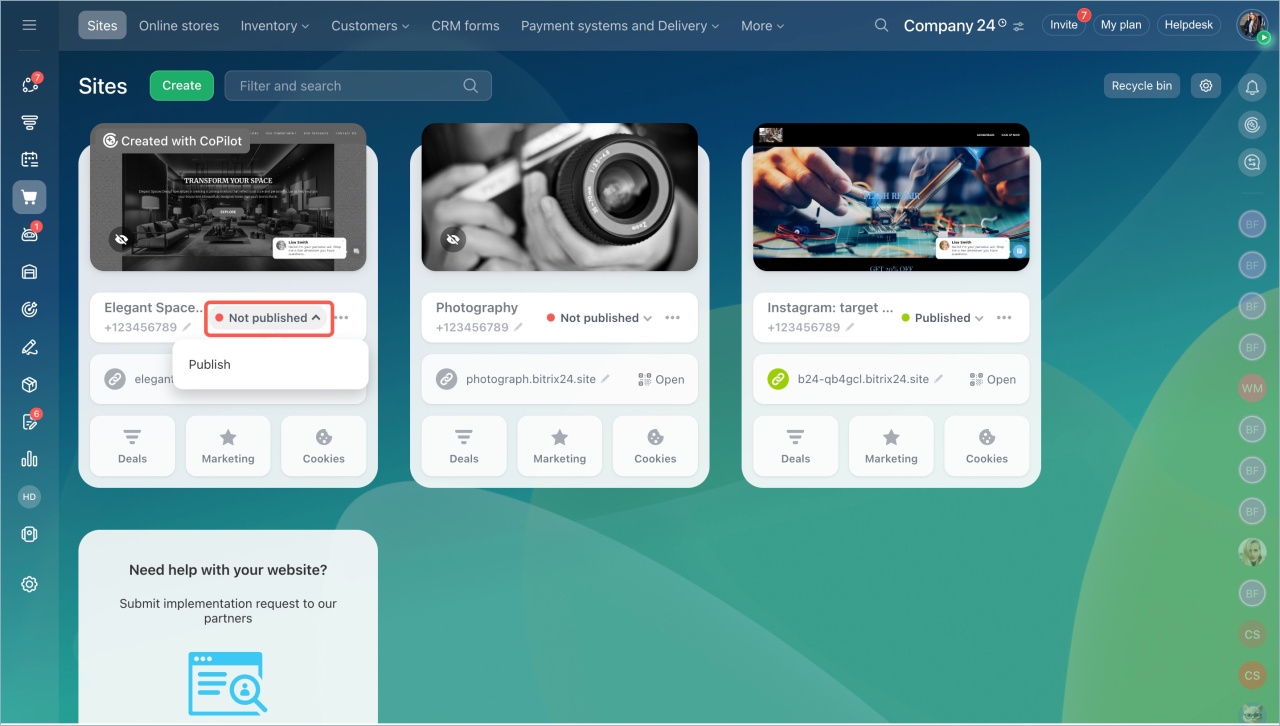Choose Publish from the dropdown menu
The image size is (1280, 726).
[270, 364]
